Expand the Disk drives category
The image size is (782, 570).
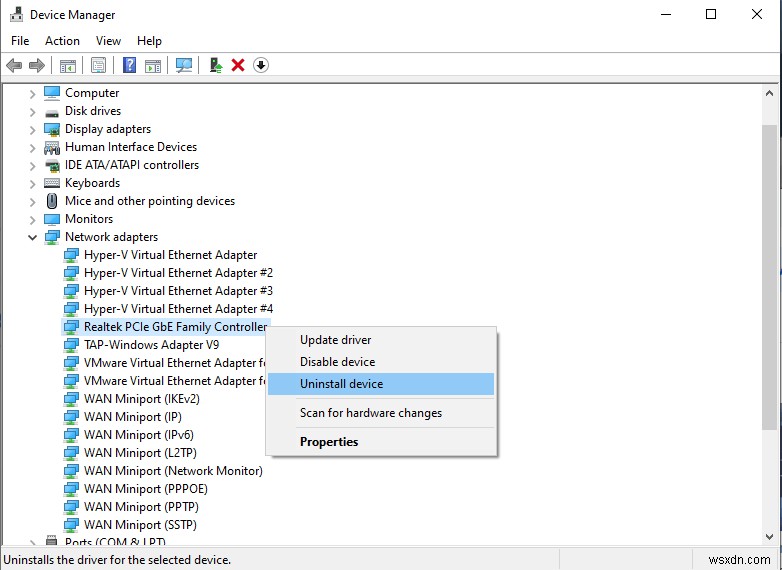32,111
